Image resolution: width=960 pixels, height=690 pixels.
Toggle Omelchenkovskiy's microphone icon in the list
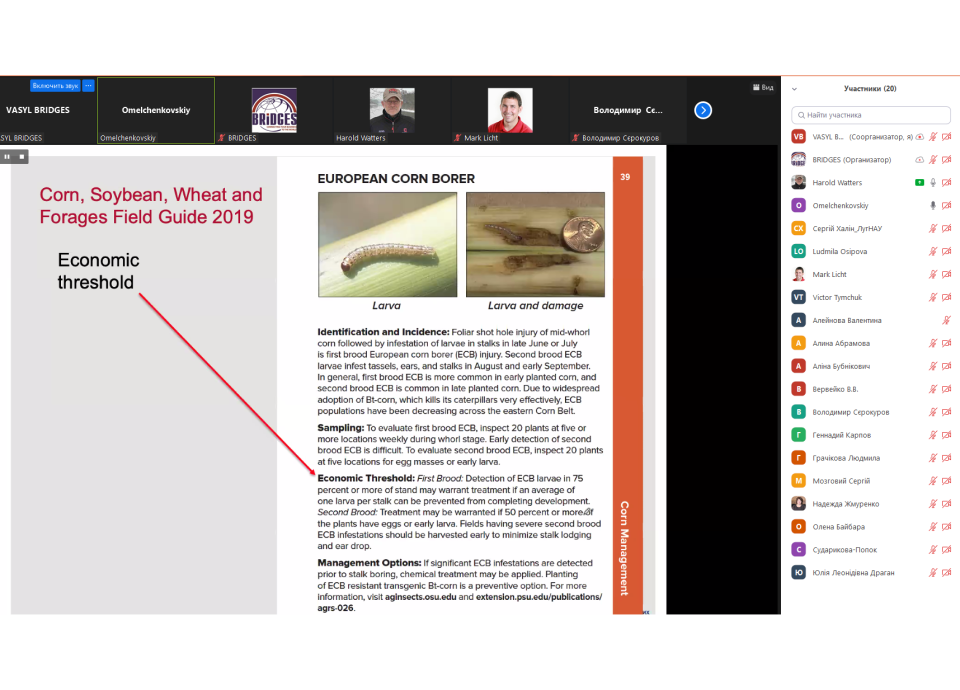point(933,205)
